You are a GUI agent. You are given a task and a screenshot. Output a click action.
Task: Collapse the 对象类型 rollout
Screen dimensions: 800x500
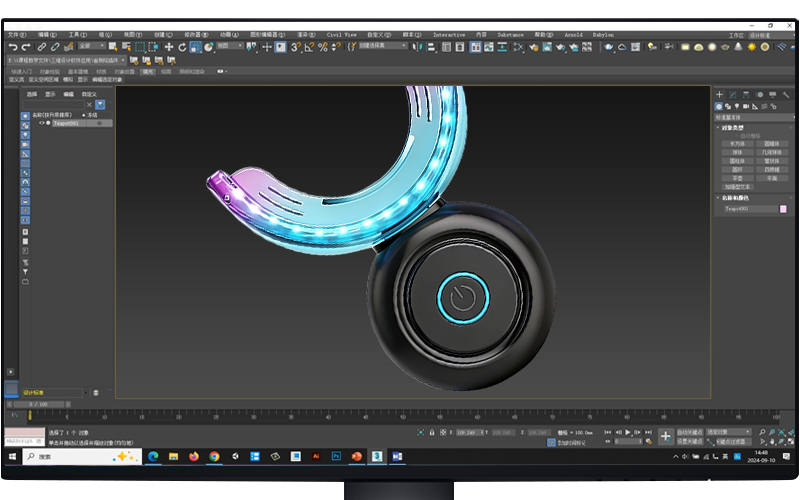tap(730, 128)
